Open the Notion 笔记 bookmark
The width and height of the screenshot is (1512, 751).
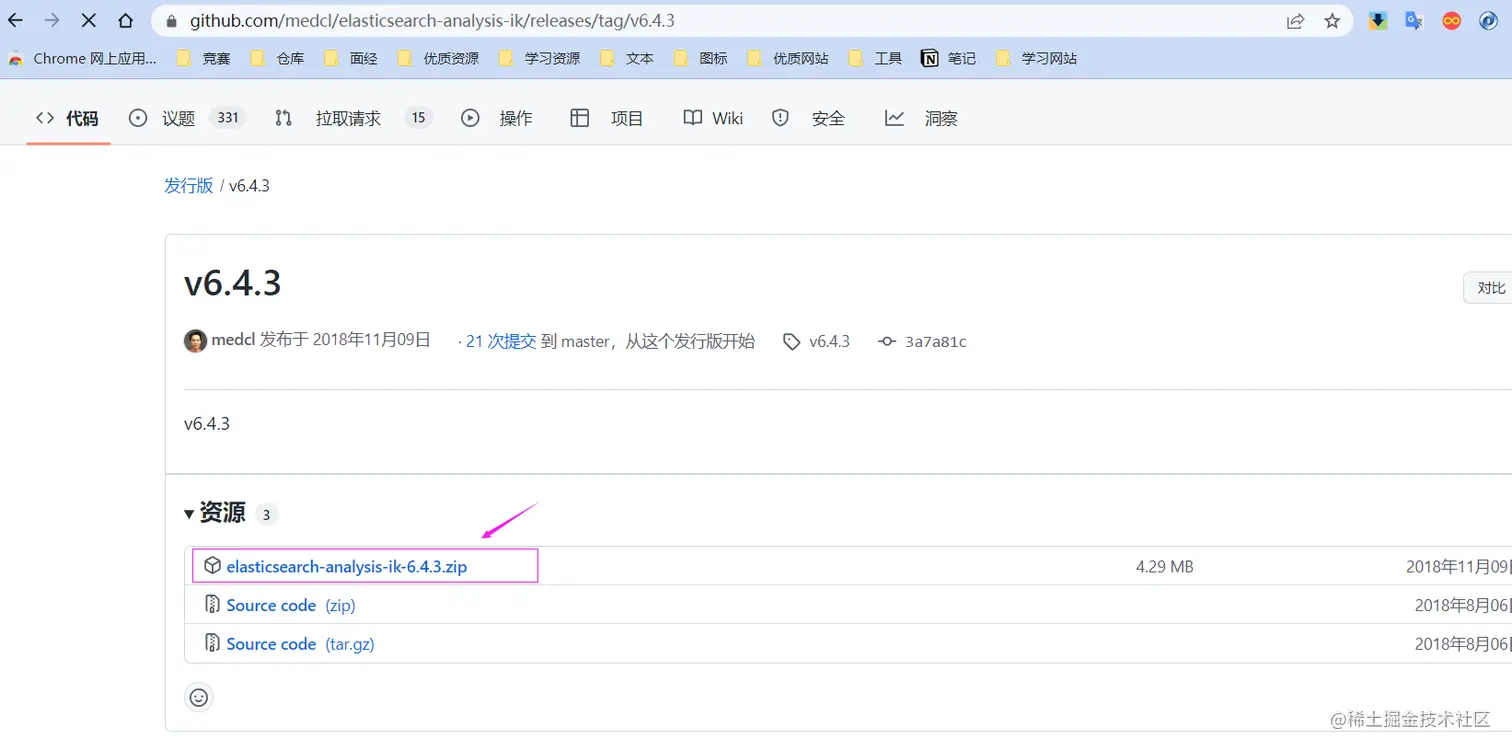tap(948, 59)
